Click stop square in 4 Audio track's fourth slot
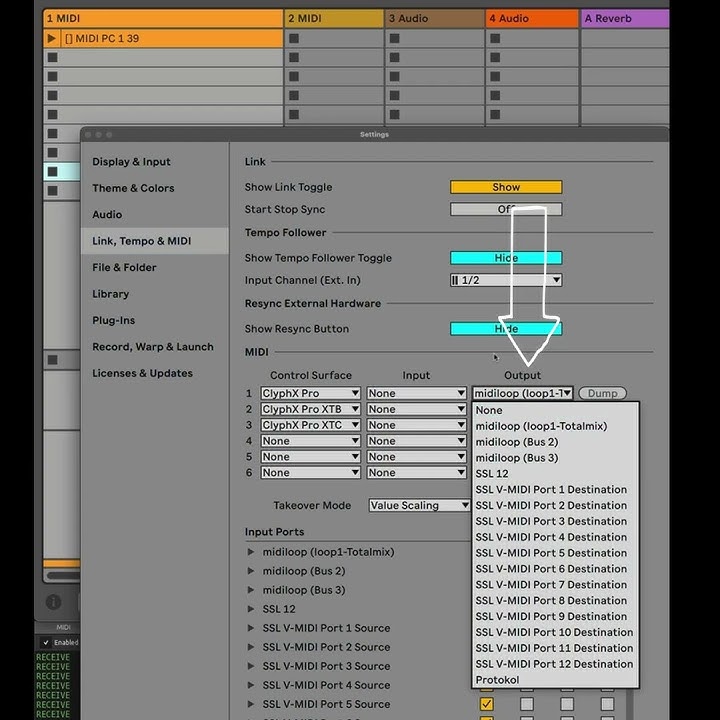Image resolution: width=720 pixels, height=720 pixels. click(495, 96)
